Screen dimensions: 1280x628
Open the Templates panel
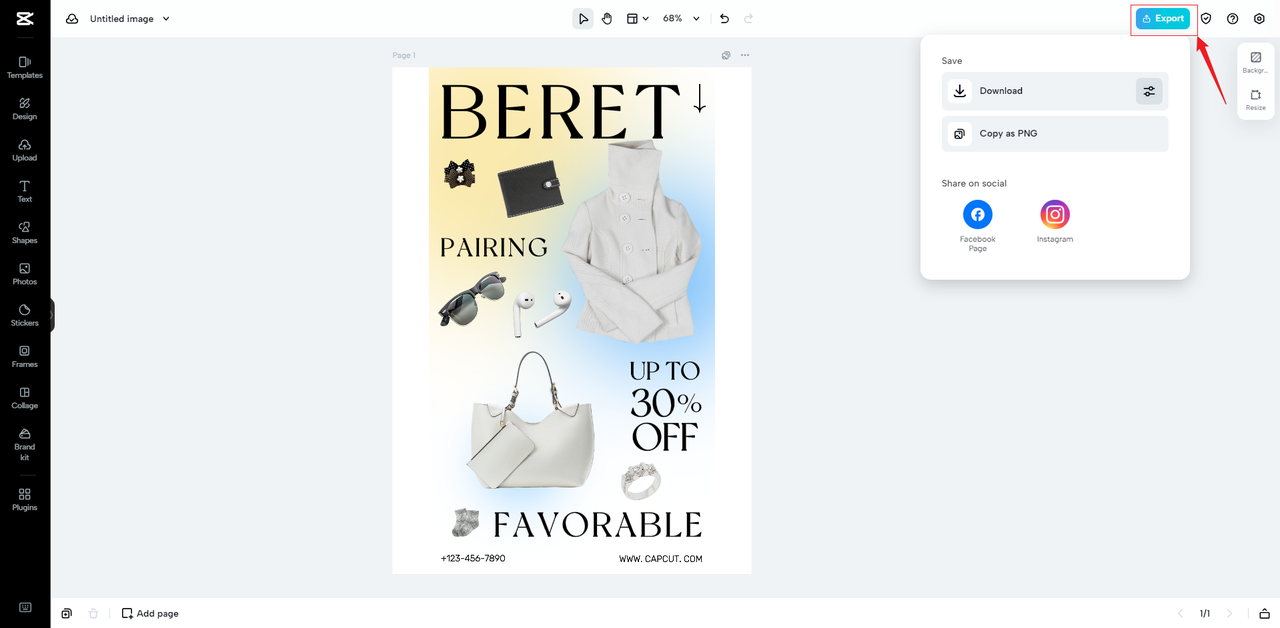click(24, 67)
